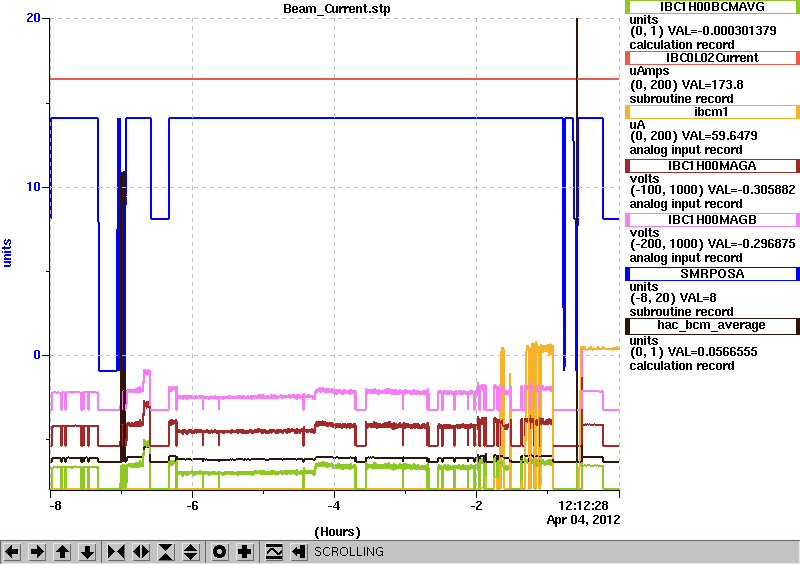Click the date Apr 04, 2012
800x564 pixels.
[584, 520]
